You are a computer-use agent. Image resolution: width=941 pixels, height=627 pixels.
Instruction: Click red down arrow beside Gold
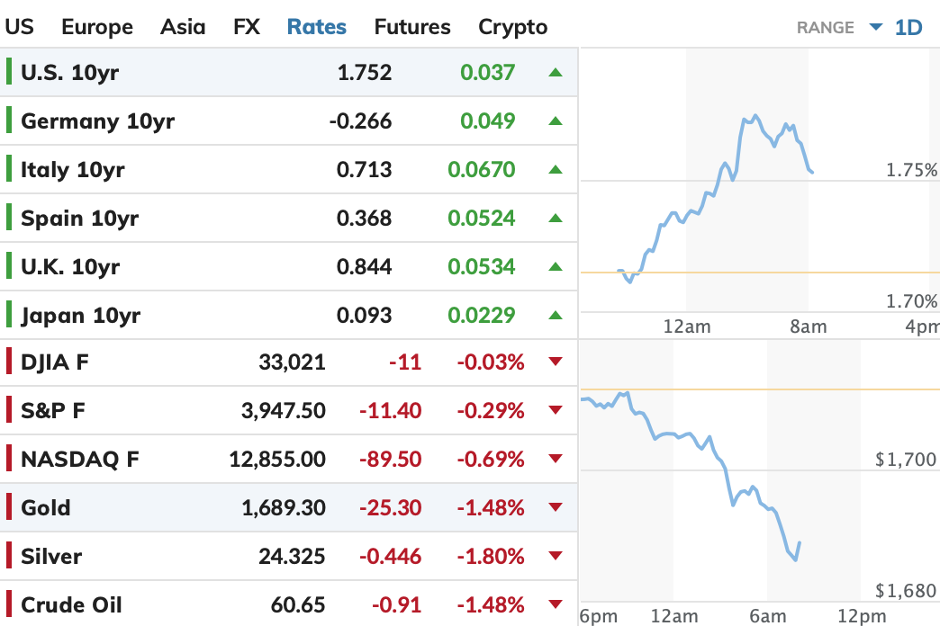pos(556,508)
